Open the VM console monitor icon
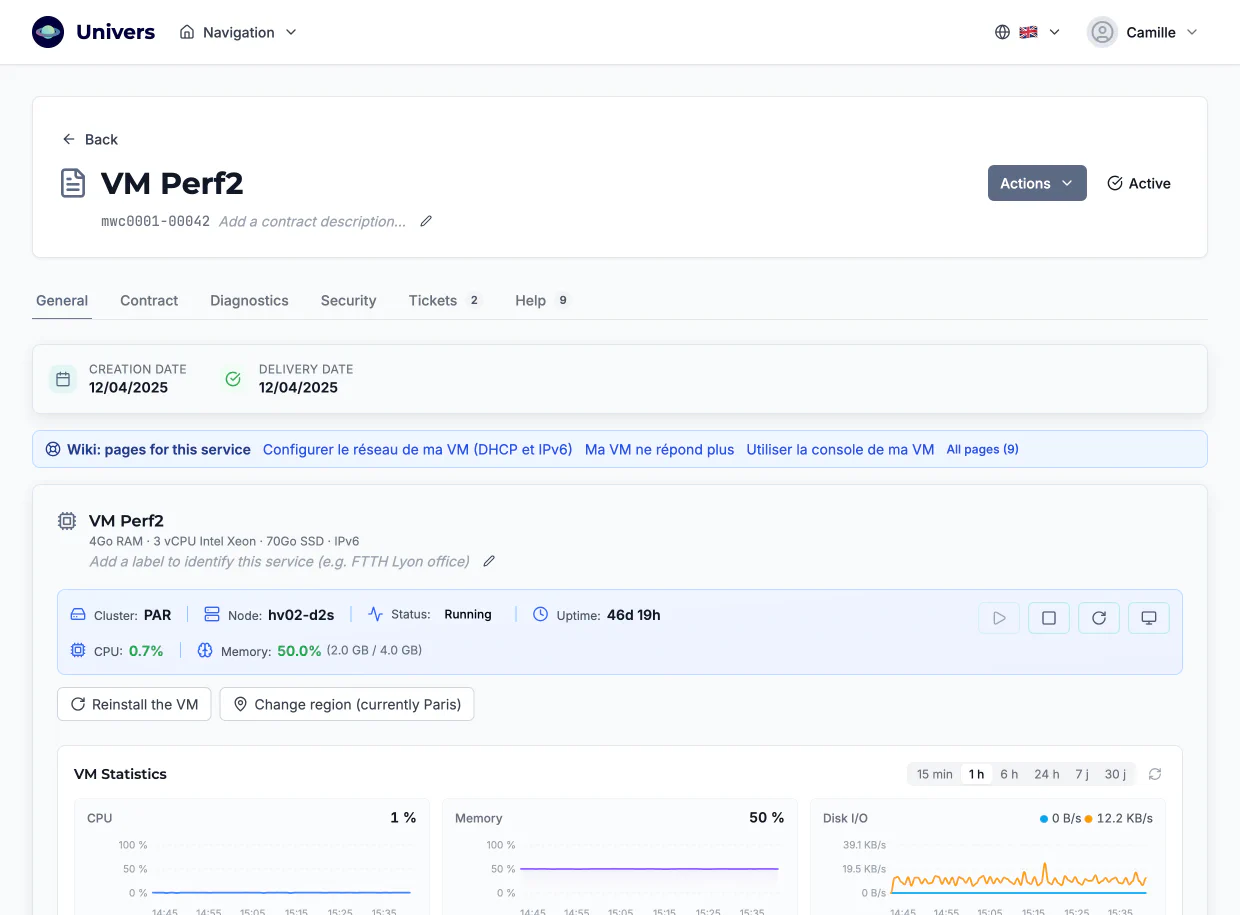This screenshot has width=1240, height=915. (x=1149, y=618)
